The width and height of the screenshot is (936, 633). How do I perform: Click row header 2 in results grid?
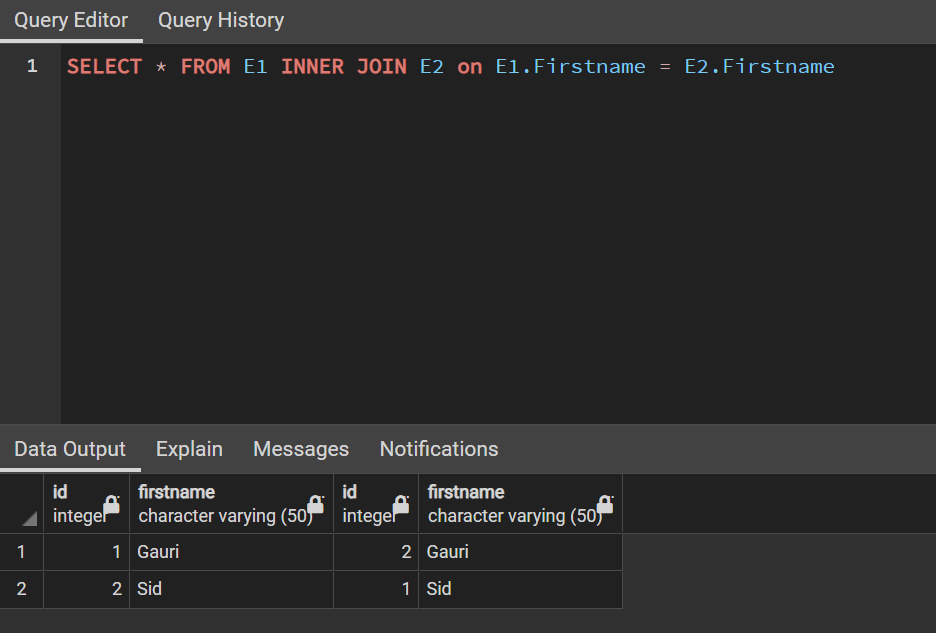(20, 589)
